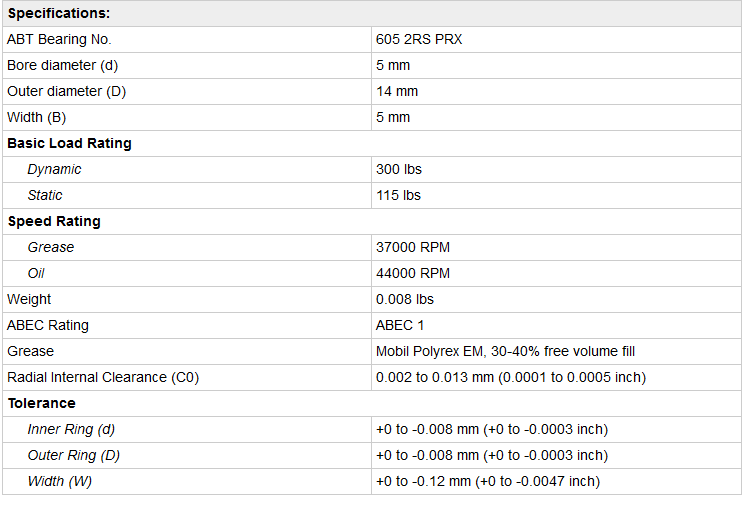
Task: Select the ABT Bearing No. label
Action: tap(59, 39)
